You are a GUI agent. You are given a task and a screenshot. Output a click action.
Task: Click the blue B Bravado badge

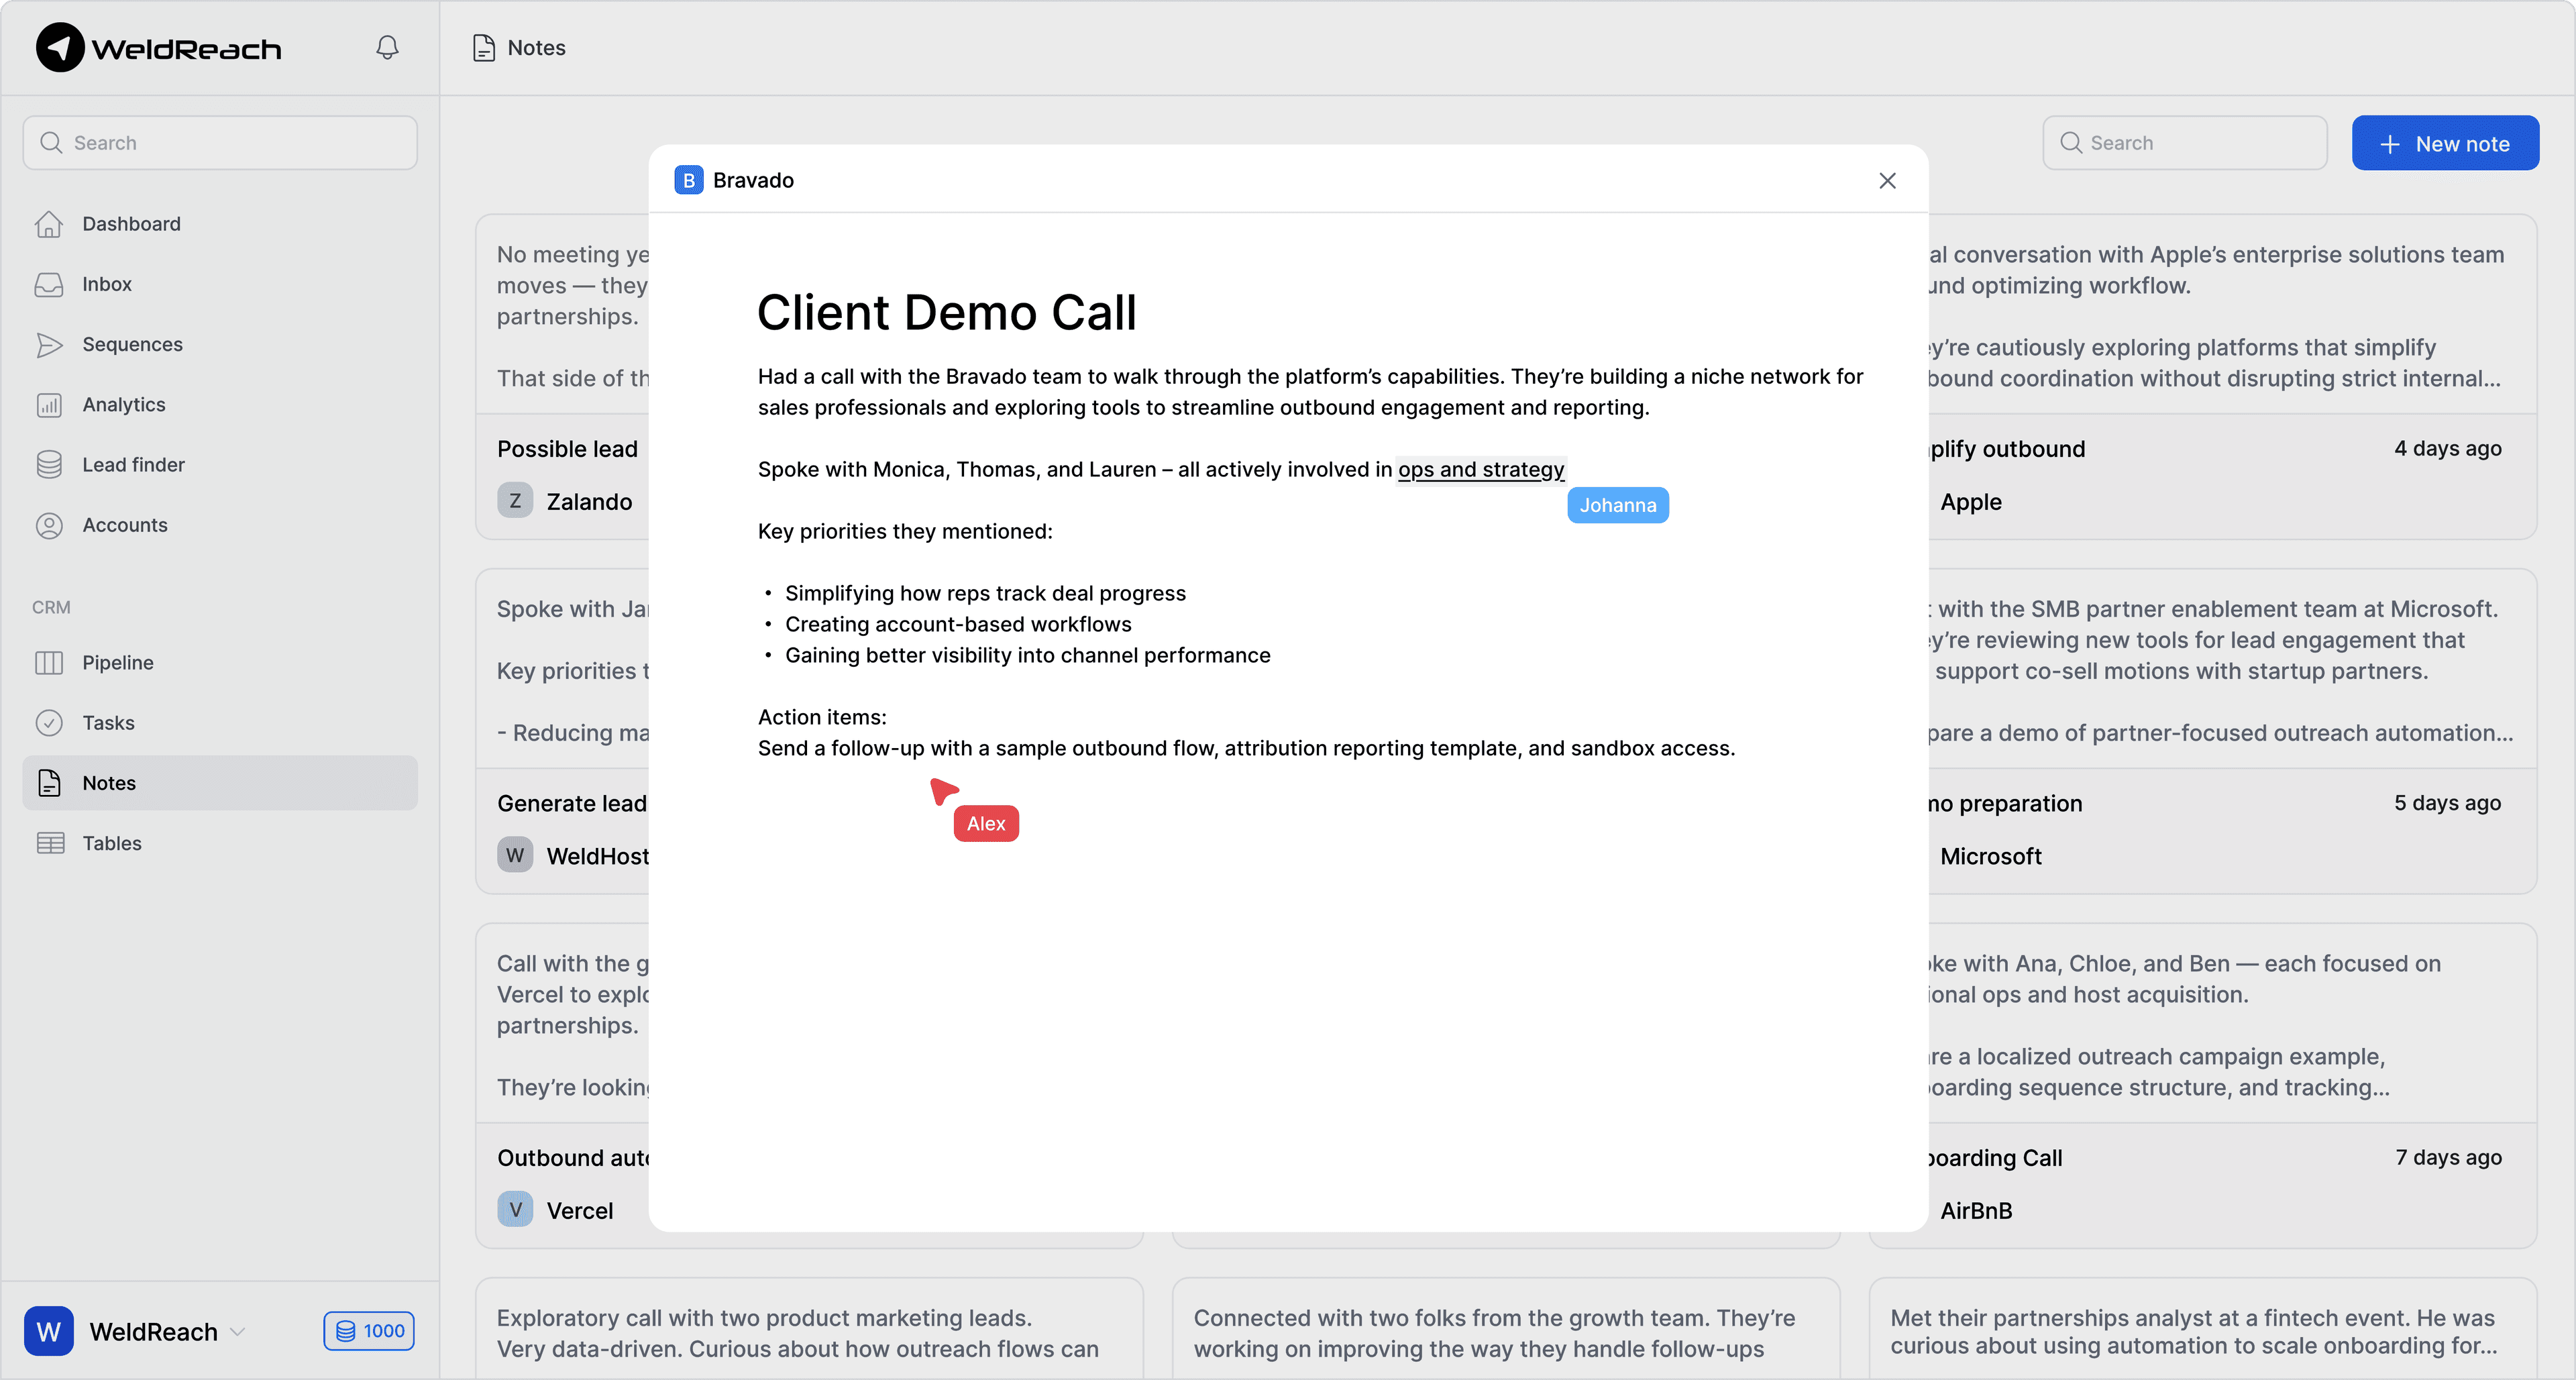coord(689,180)
